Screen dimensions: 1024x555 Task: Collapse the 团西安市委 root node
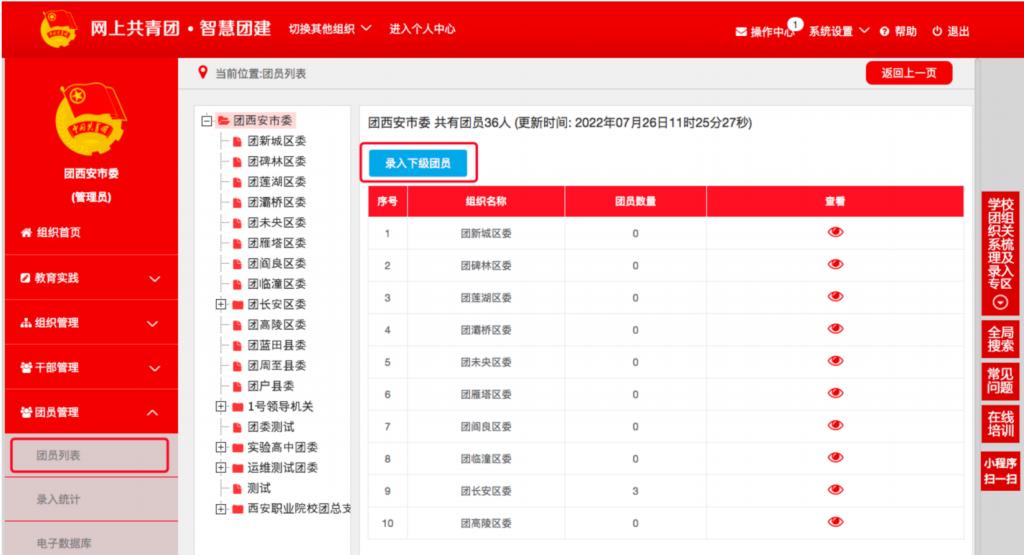[206, 120]
